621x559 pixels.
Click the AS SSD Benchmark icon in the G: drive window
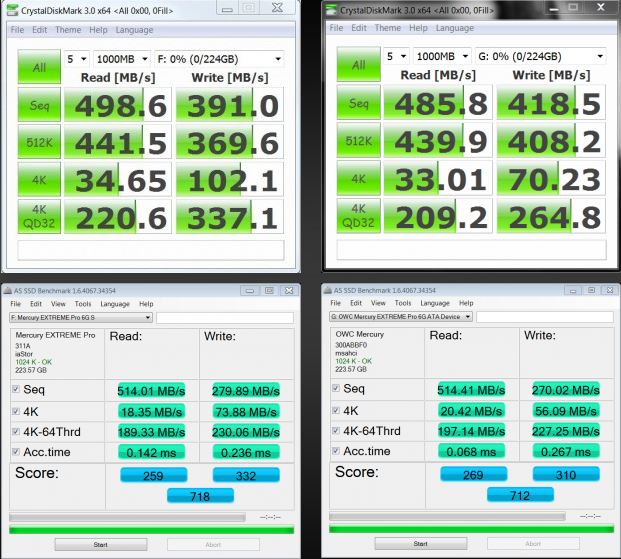330,290
